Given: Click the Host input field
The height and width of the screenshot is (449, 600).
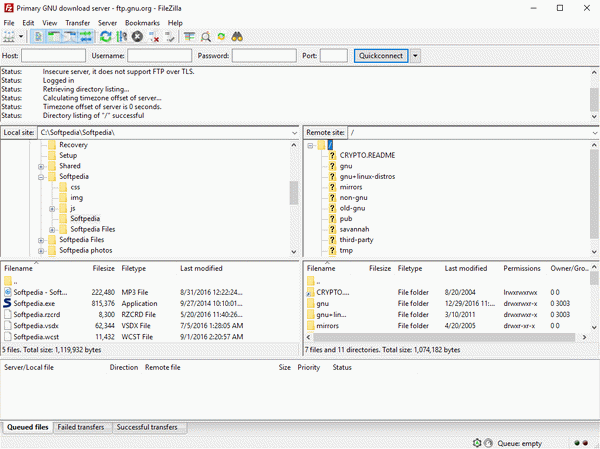Looking at the screenshot, I should [x=53, y=56].
